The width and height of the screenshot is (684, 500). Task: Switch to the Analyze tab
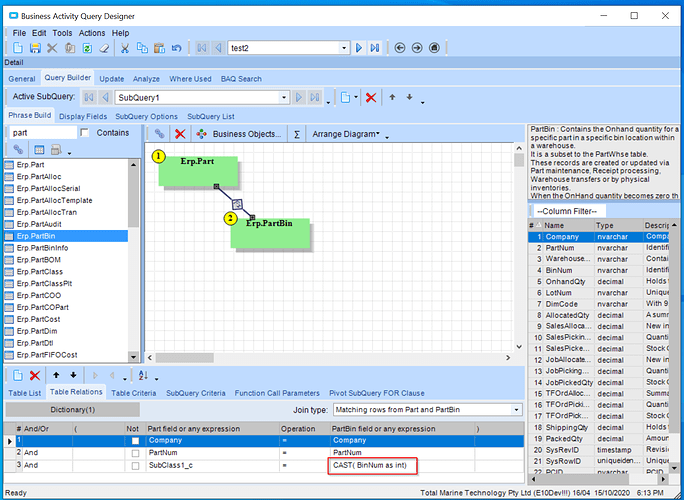tap(146, 79)
